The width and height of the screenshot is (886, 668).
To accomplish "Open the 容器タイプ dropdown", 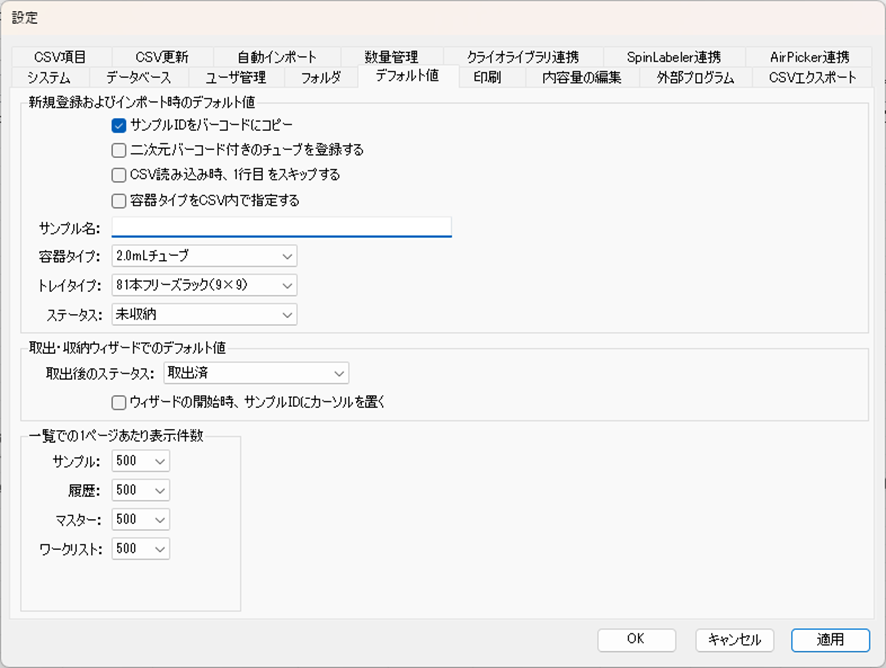I will (204, 257).
